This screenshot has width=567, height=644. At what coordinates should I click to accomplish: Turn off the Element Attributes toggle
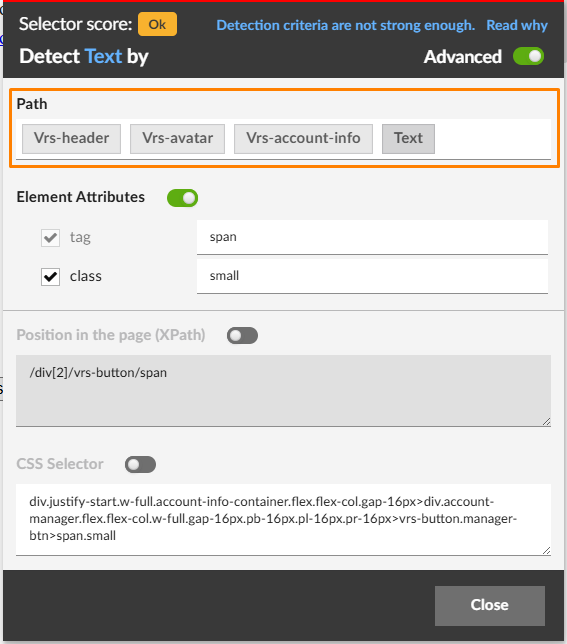(182, 198)
